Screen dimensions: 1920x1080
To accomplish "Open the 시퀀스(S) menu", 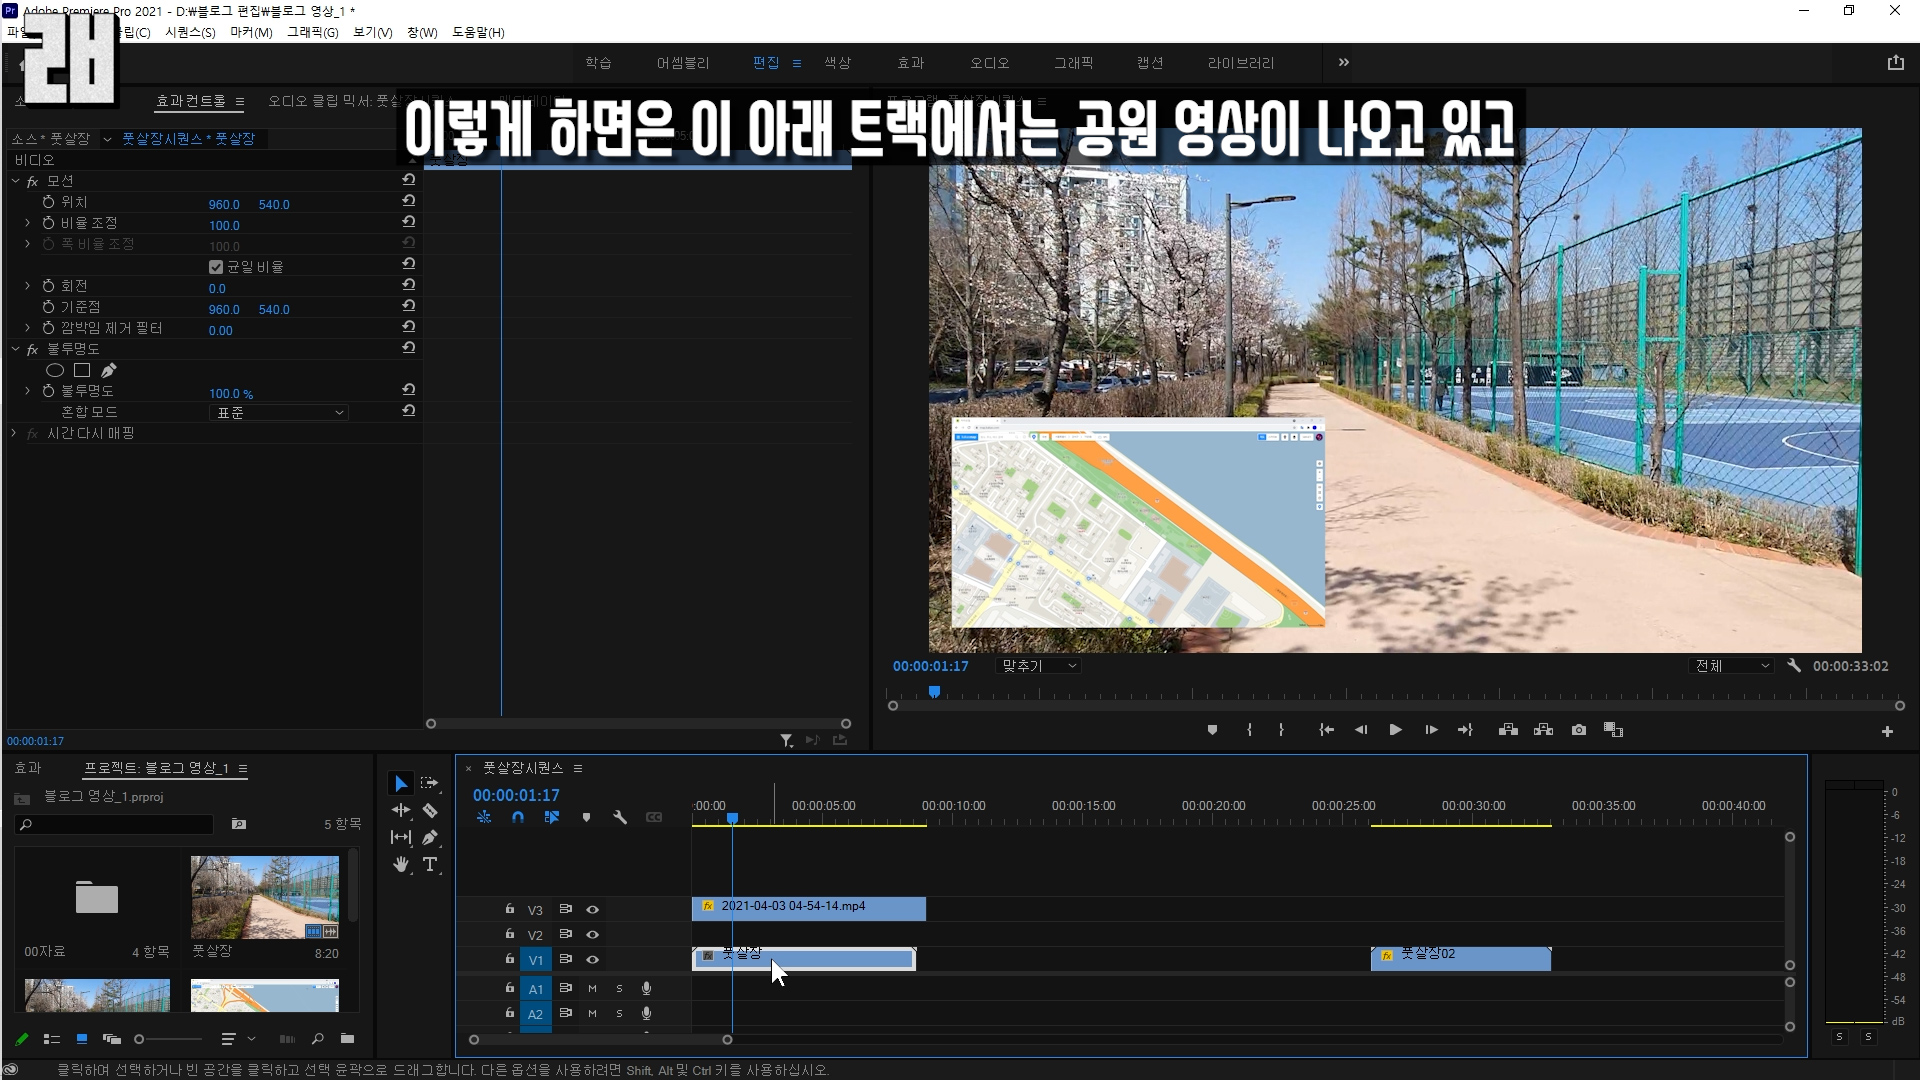I will tap(190, 32).
